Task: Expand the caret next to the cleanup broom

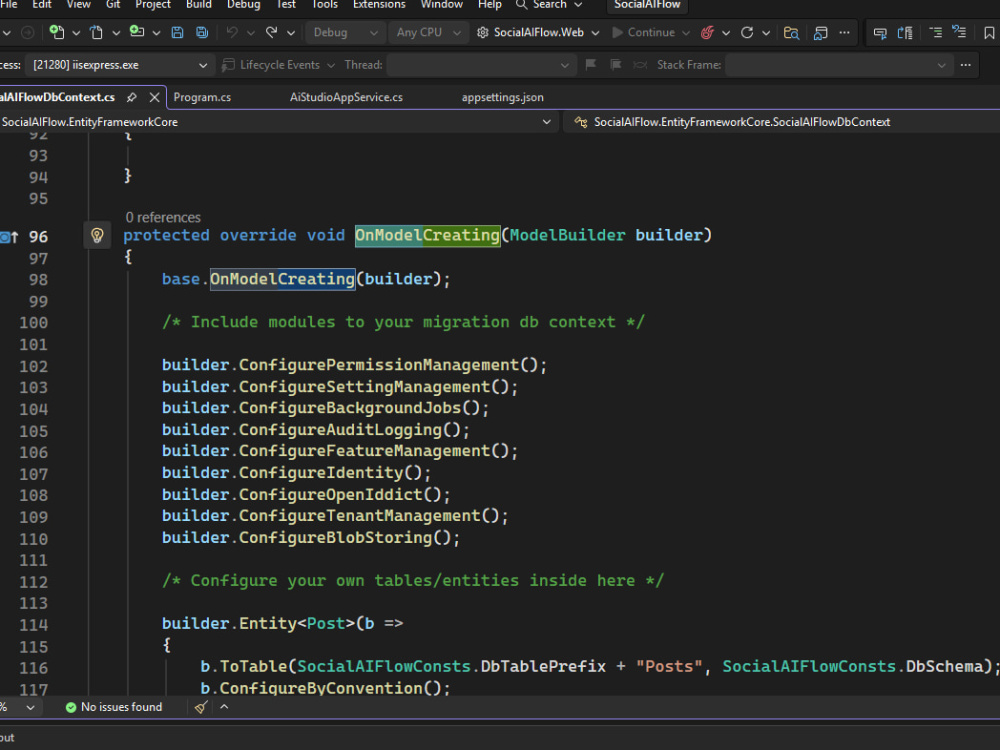Action: pyautogui.click(x=224, y=707)
